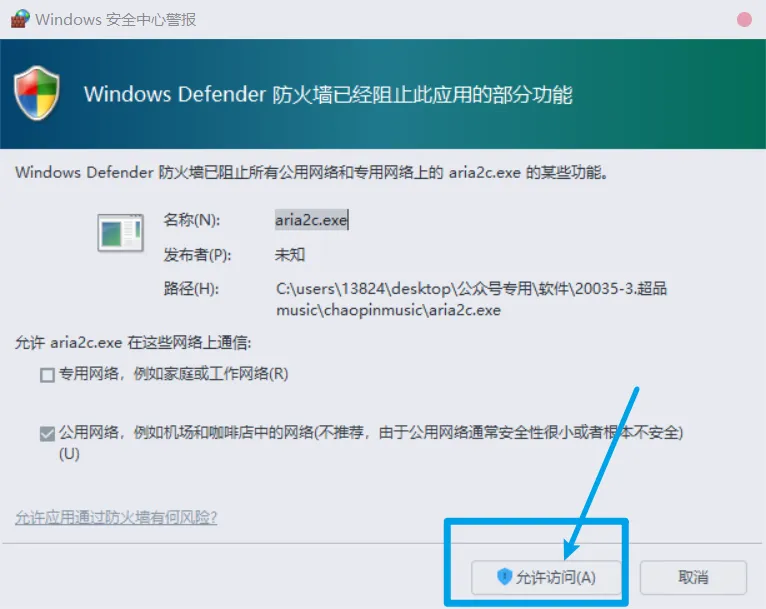This screenshot has height=609, width=766.
Task: Uncheck the 公用网络 checkbox
Action: point(47,433)
